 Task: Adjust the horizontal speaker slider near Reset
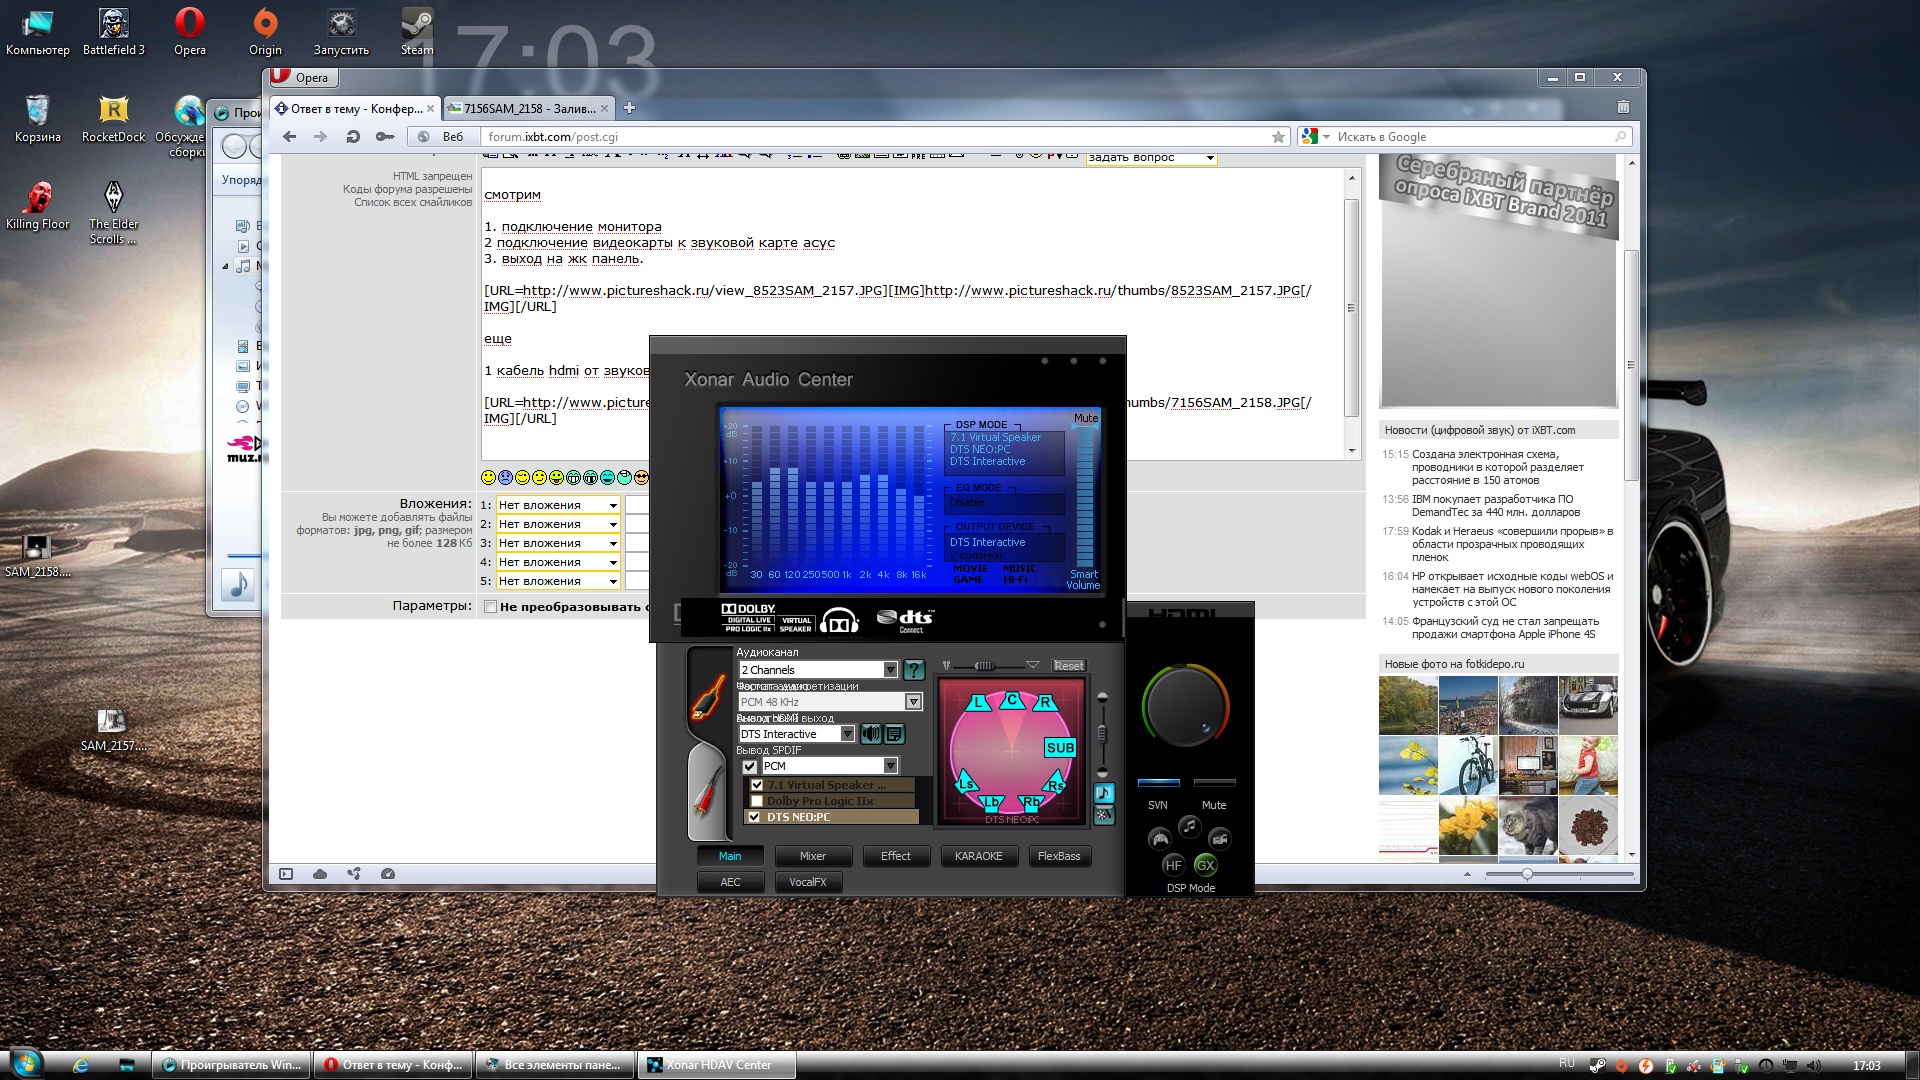click(985, 666)
